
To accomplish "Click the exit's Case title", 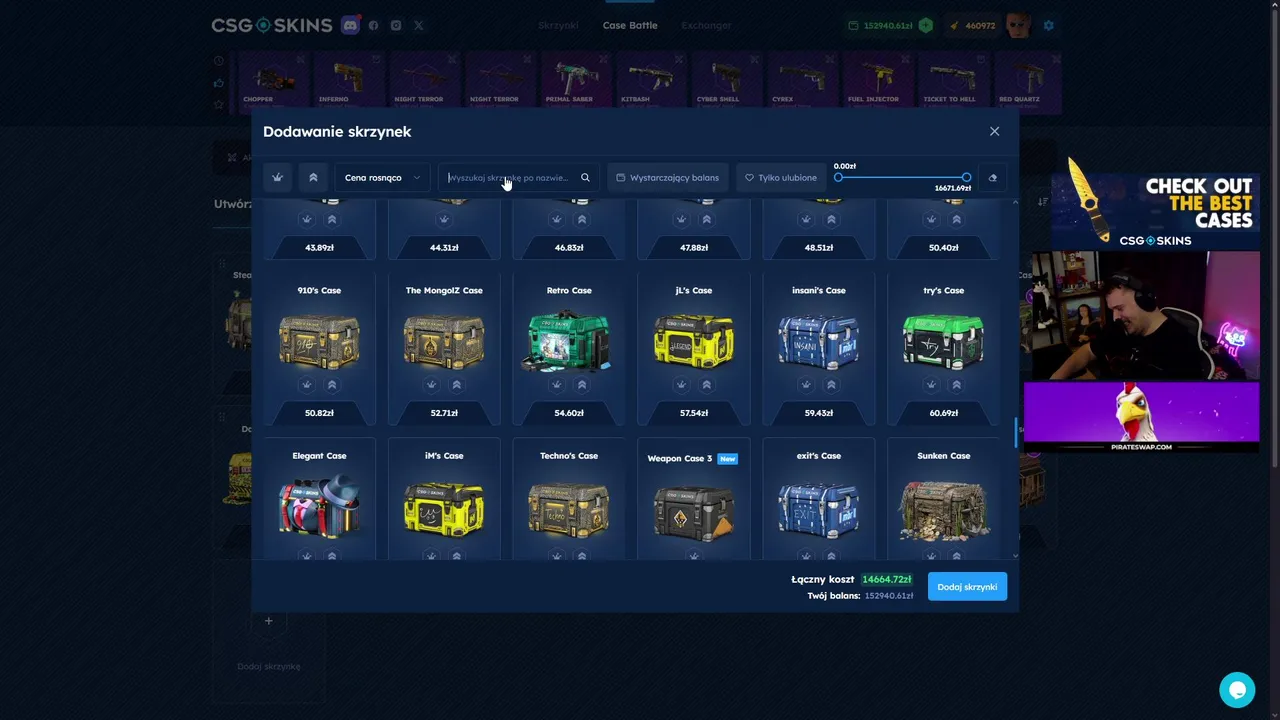I will (819, 456).
